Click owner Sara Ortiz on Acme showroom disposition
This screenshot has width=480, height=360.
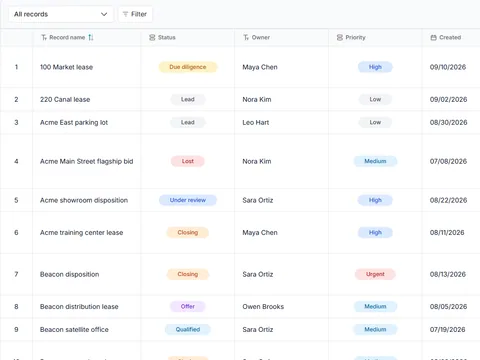tap(258, 200)
